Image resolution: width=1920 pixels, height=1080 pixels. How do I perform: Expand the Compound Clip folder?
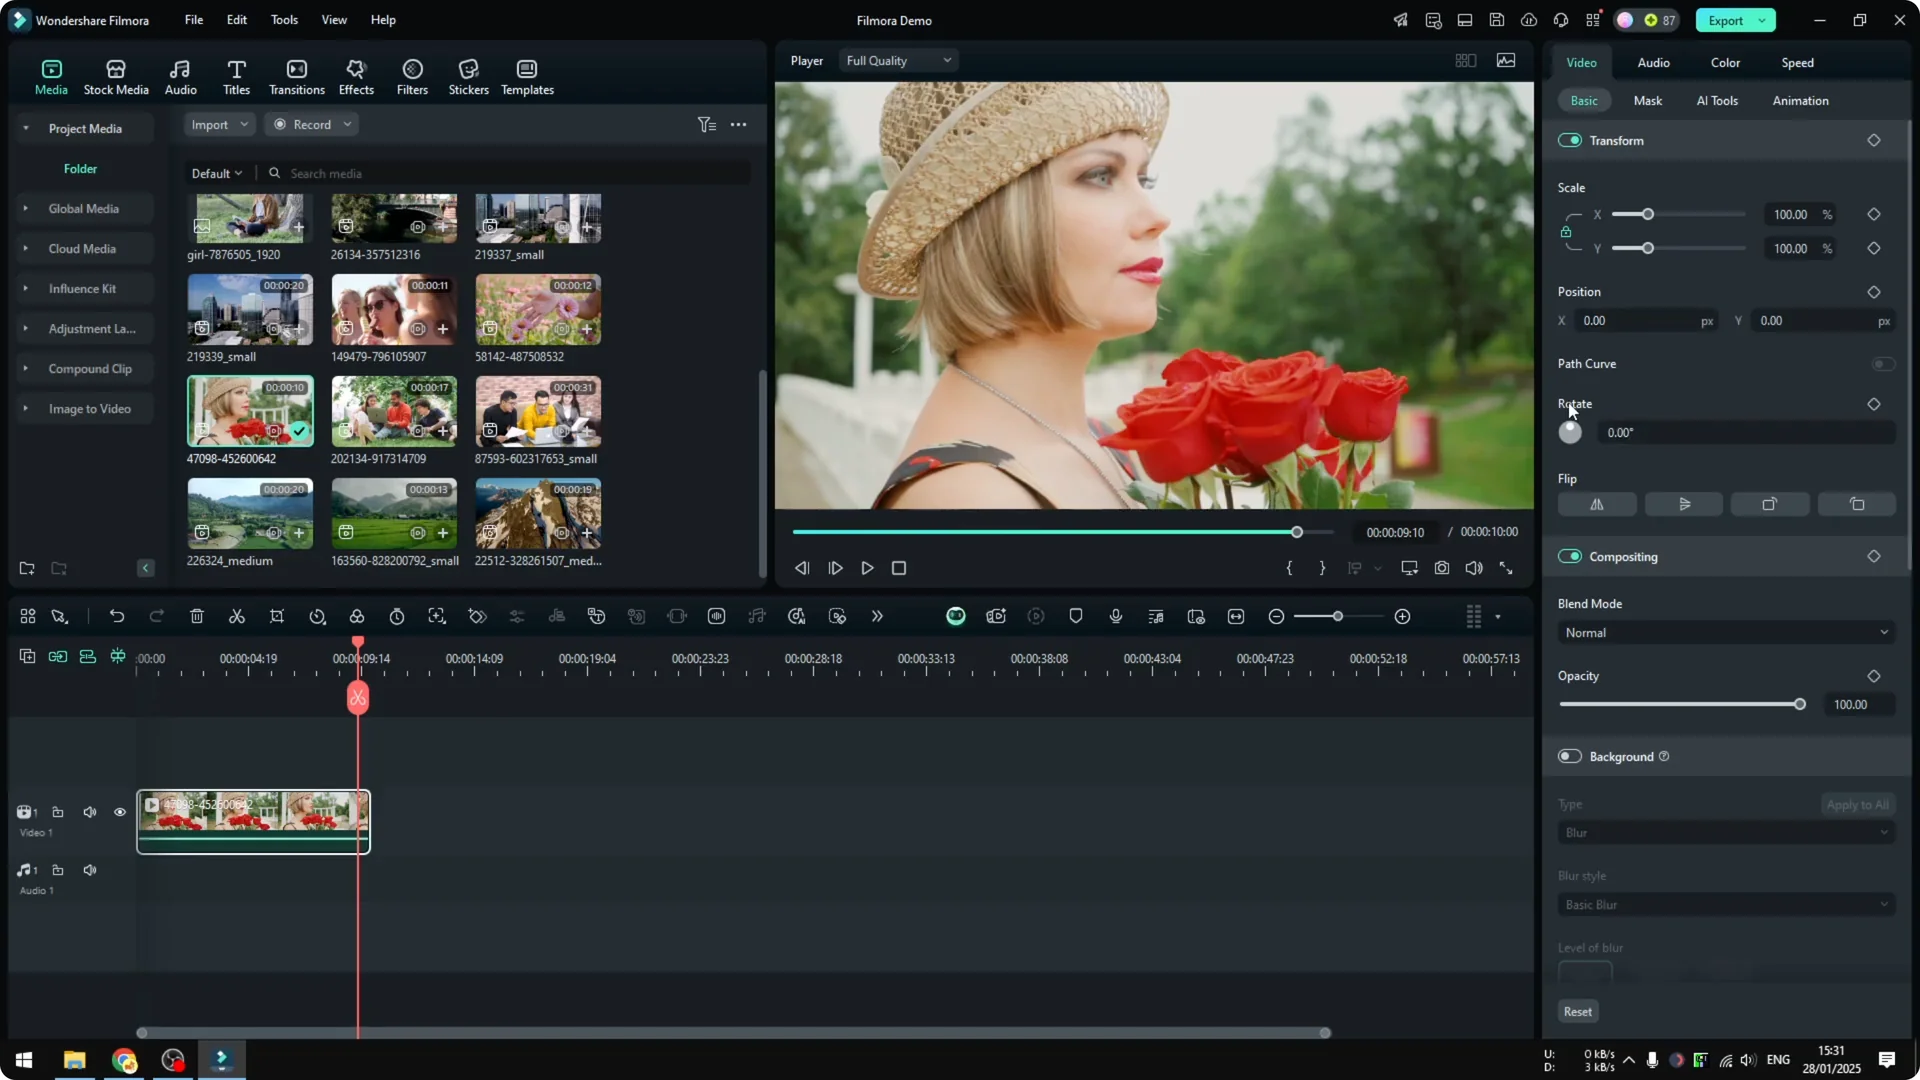27,368
